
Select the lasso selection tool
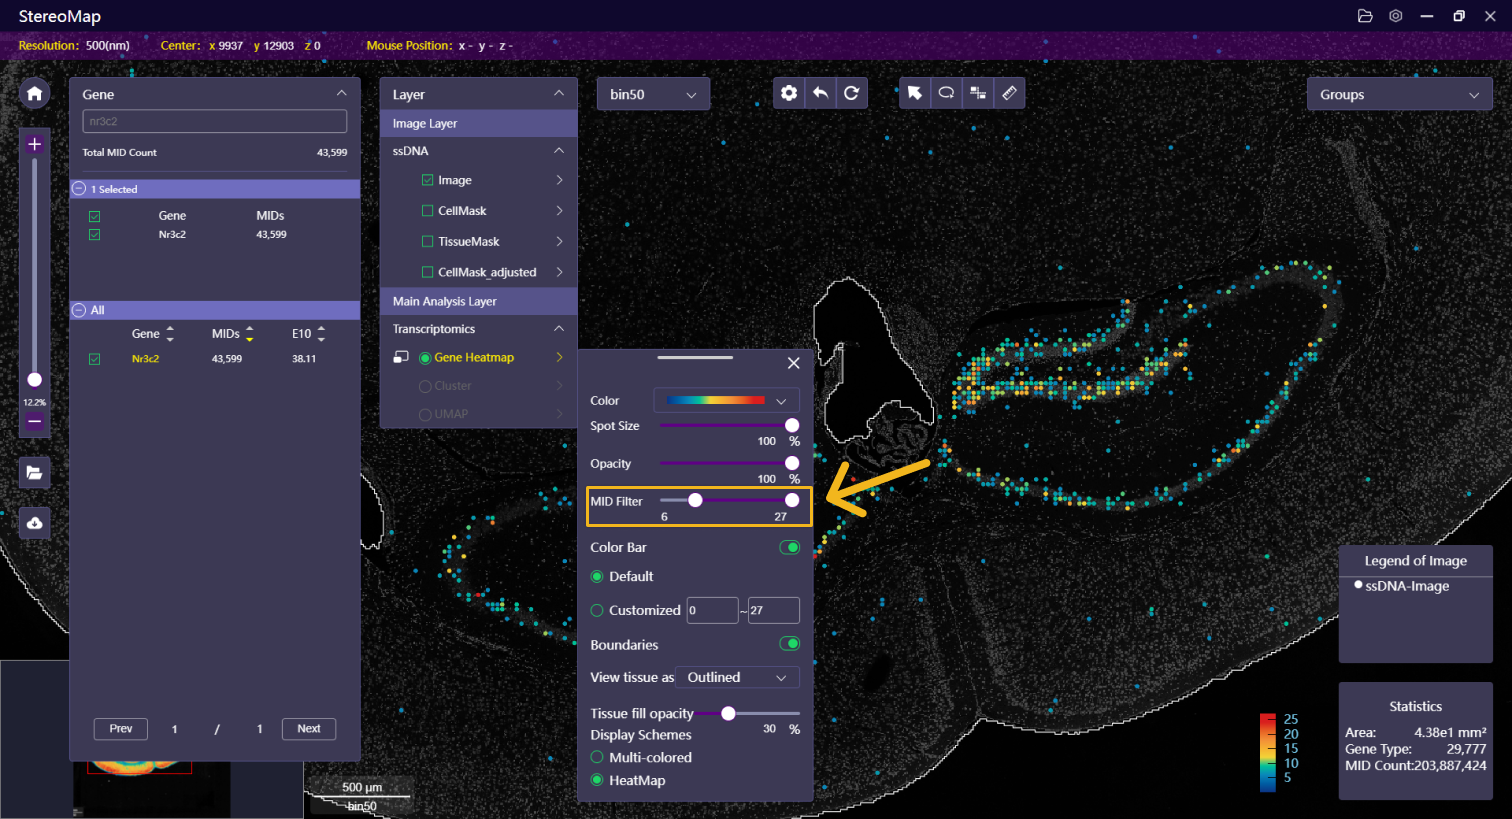(946, 93)
